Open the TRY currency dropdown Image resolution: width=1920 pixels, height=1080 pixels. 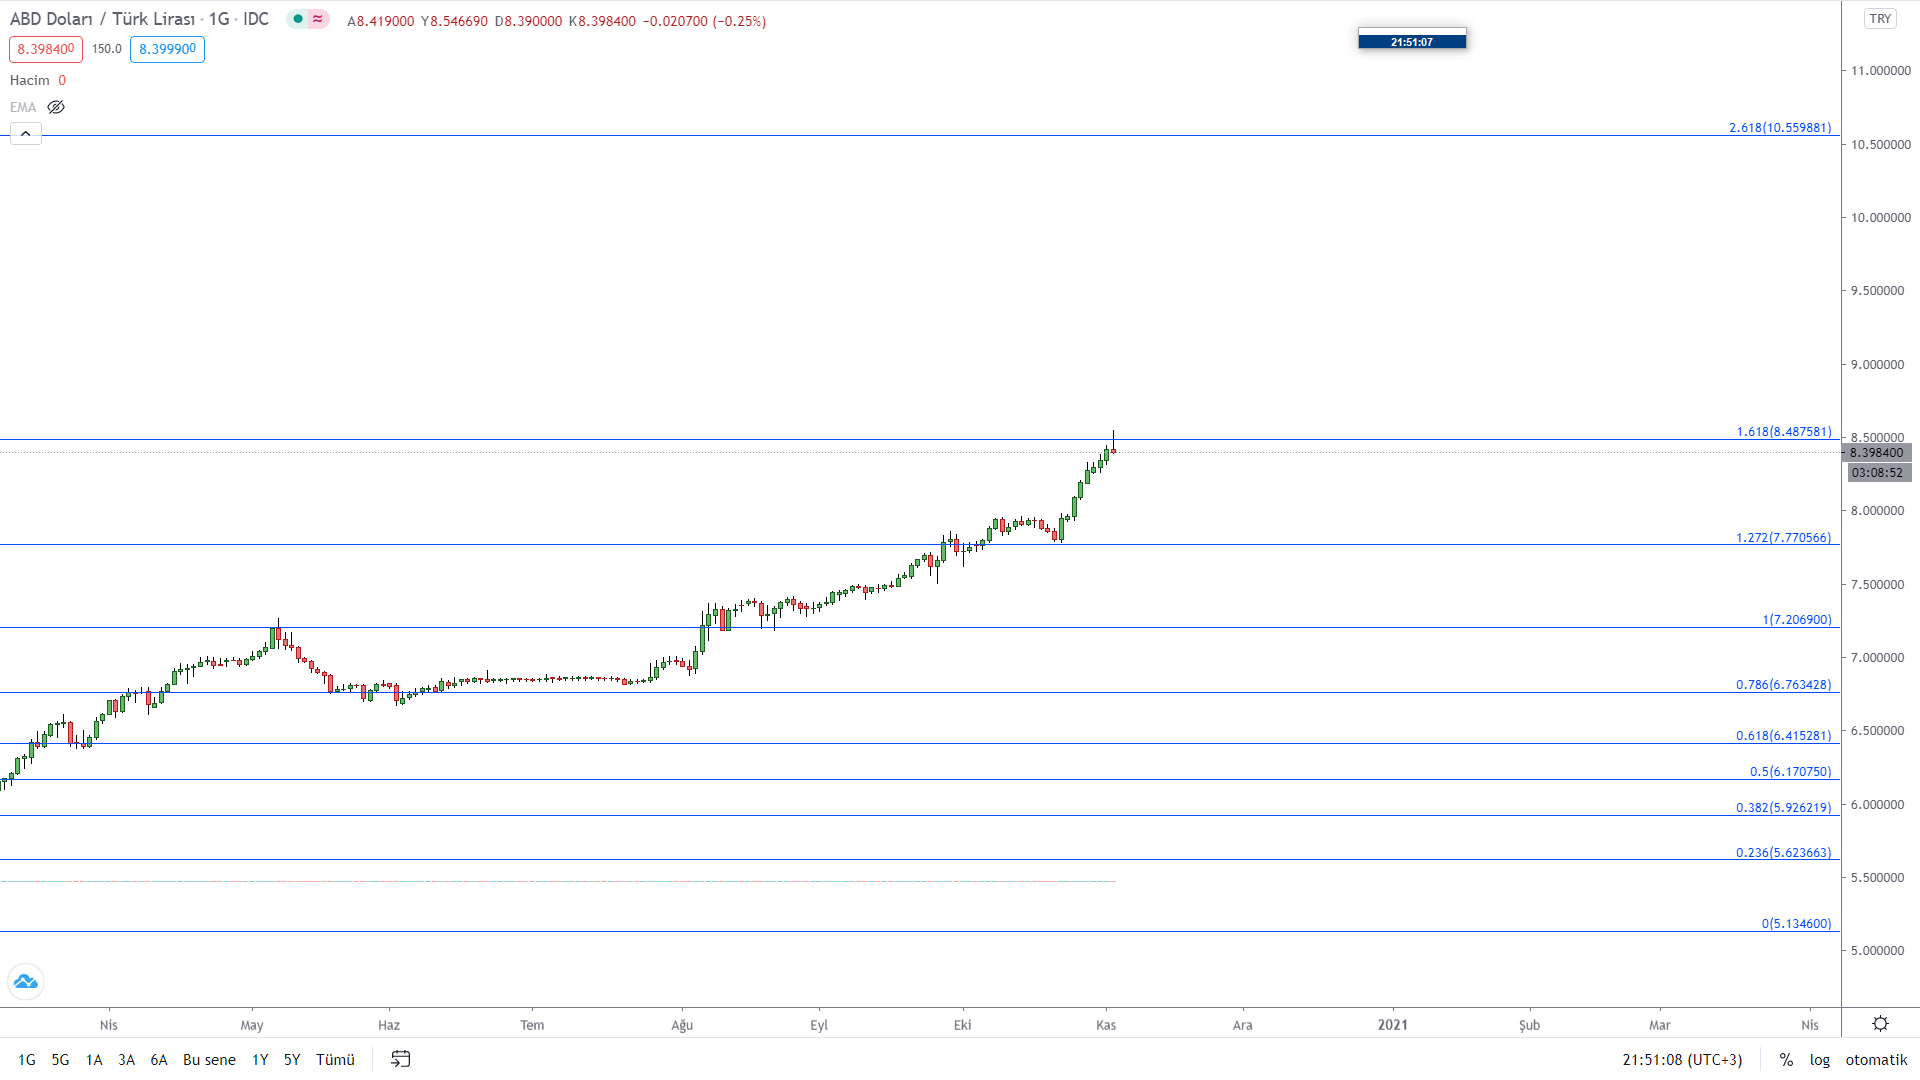click(x=1880, y=19)
